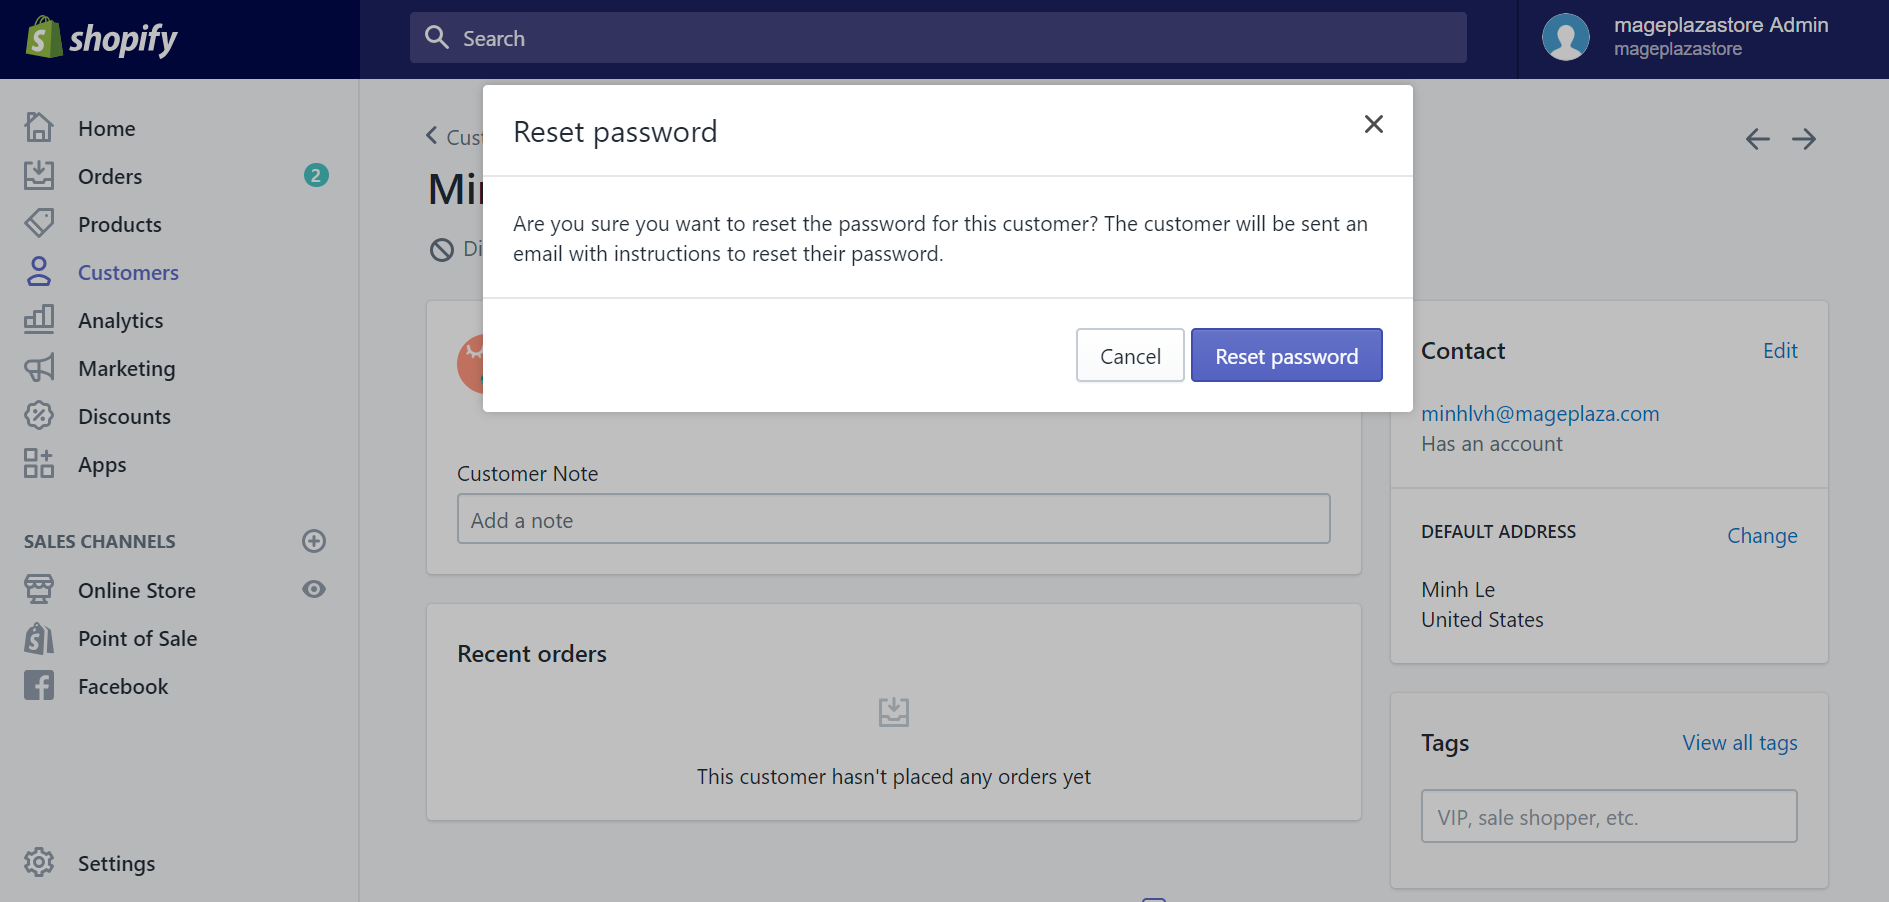Image resolution: width=1889 pixels, height=902 pixels.
Task: Click the Products tag icon
Action: [39, 223]
